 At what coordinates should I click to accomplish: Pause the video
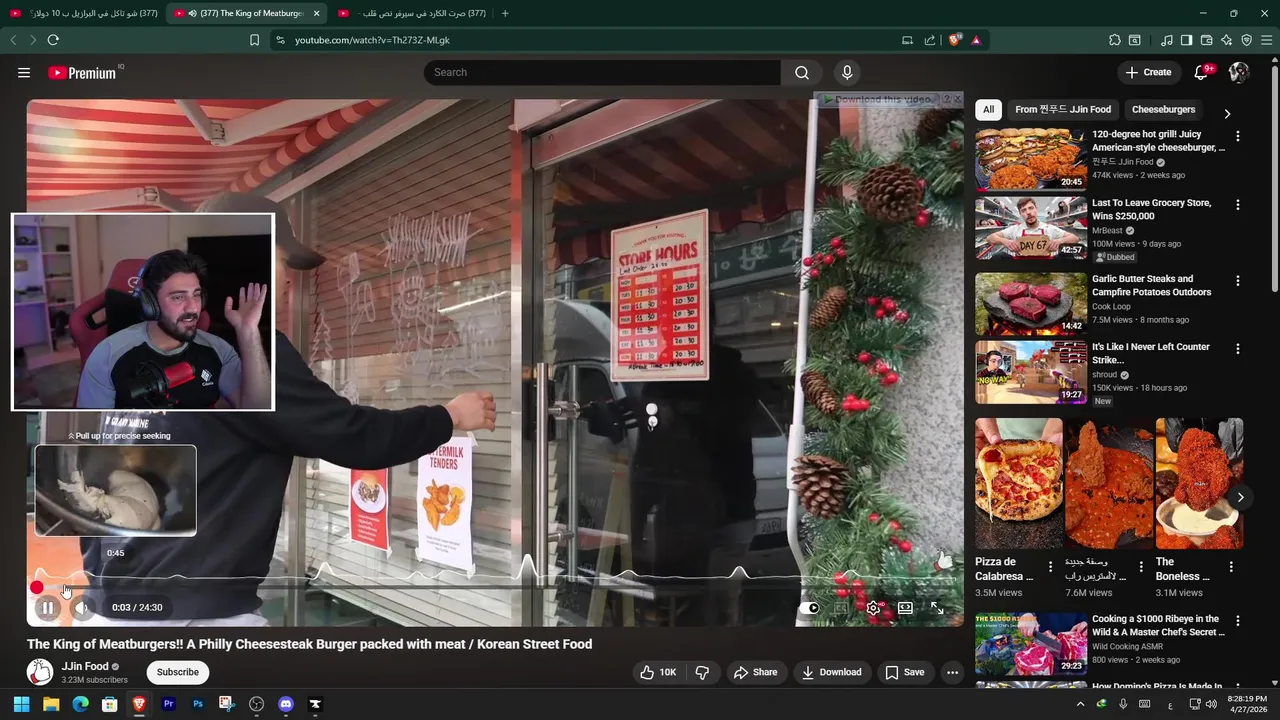point(47,607)
